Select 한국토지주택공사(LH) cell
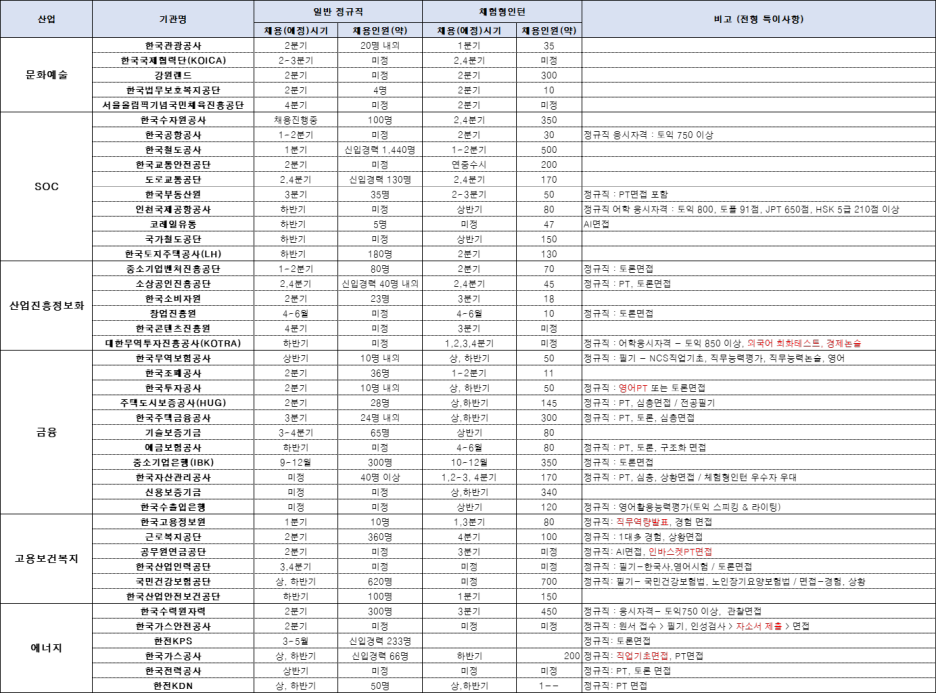This screenshot has width=936, height=693. (x=173, y=254)
